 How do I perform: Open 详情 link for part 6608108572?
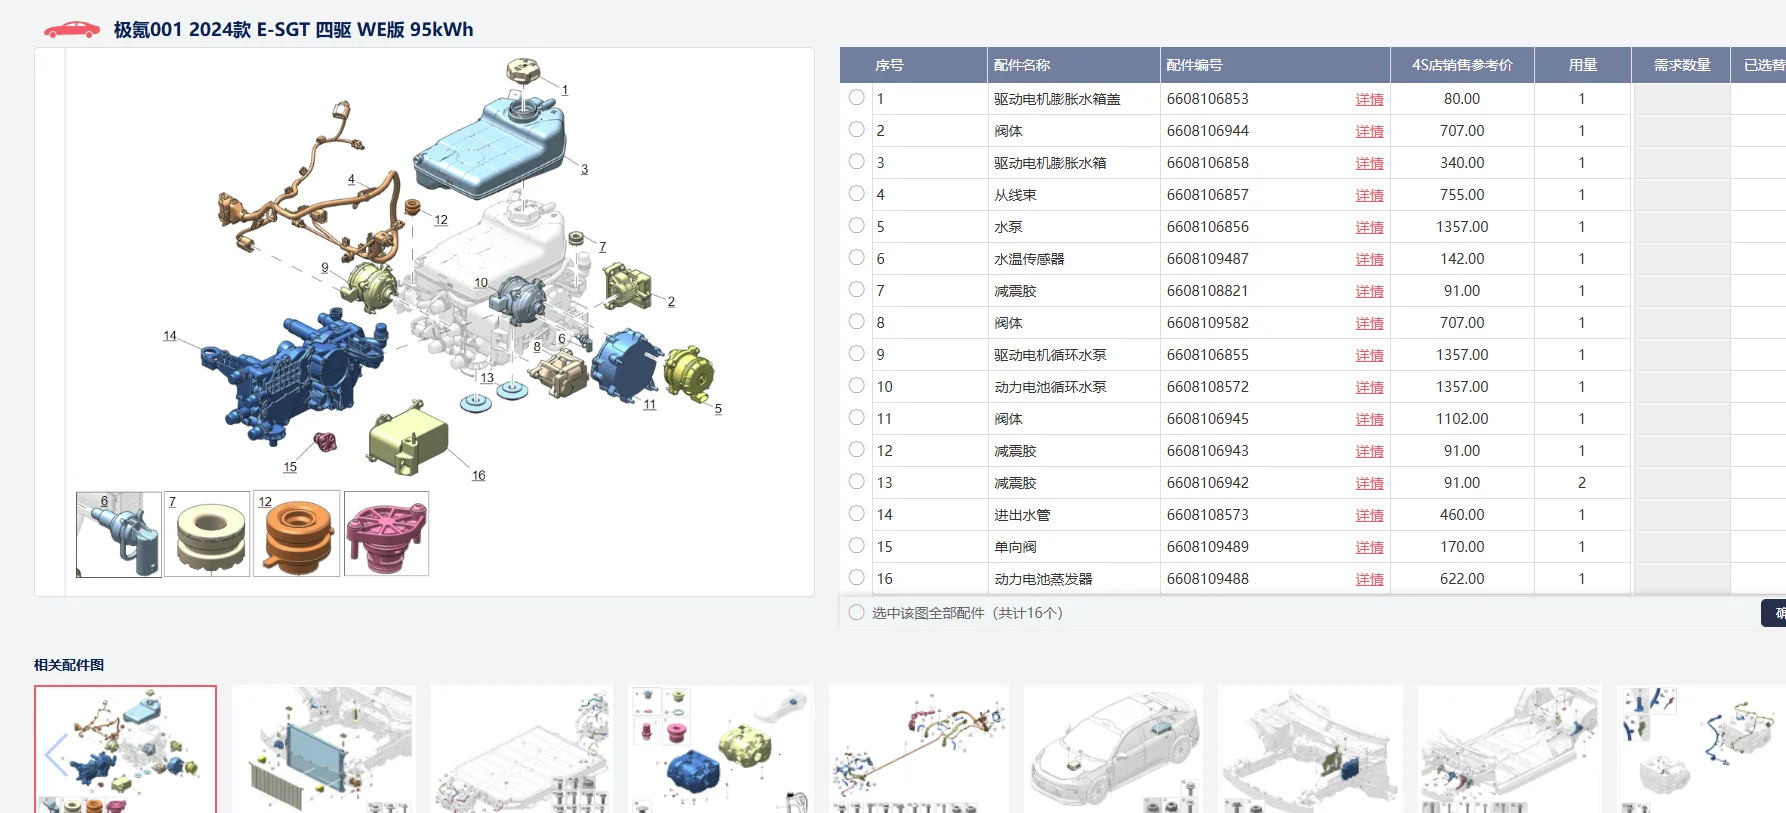point(1369,387)
